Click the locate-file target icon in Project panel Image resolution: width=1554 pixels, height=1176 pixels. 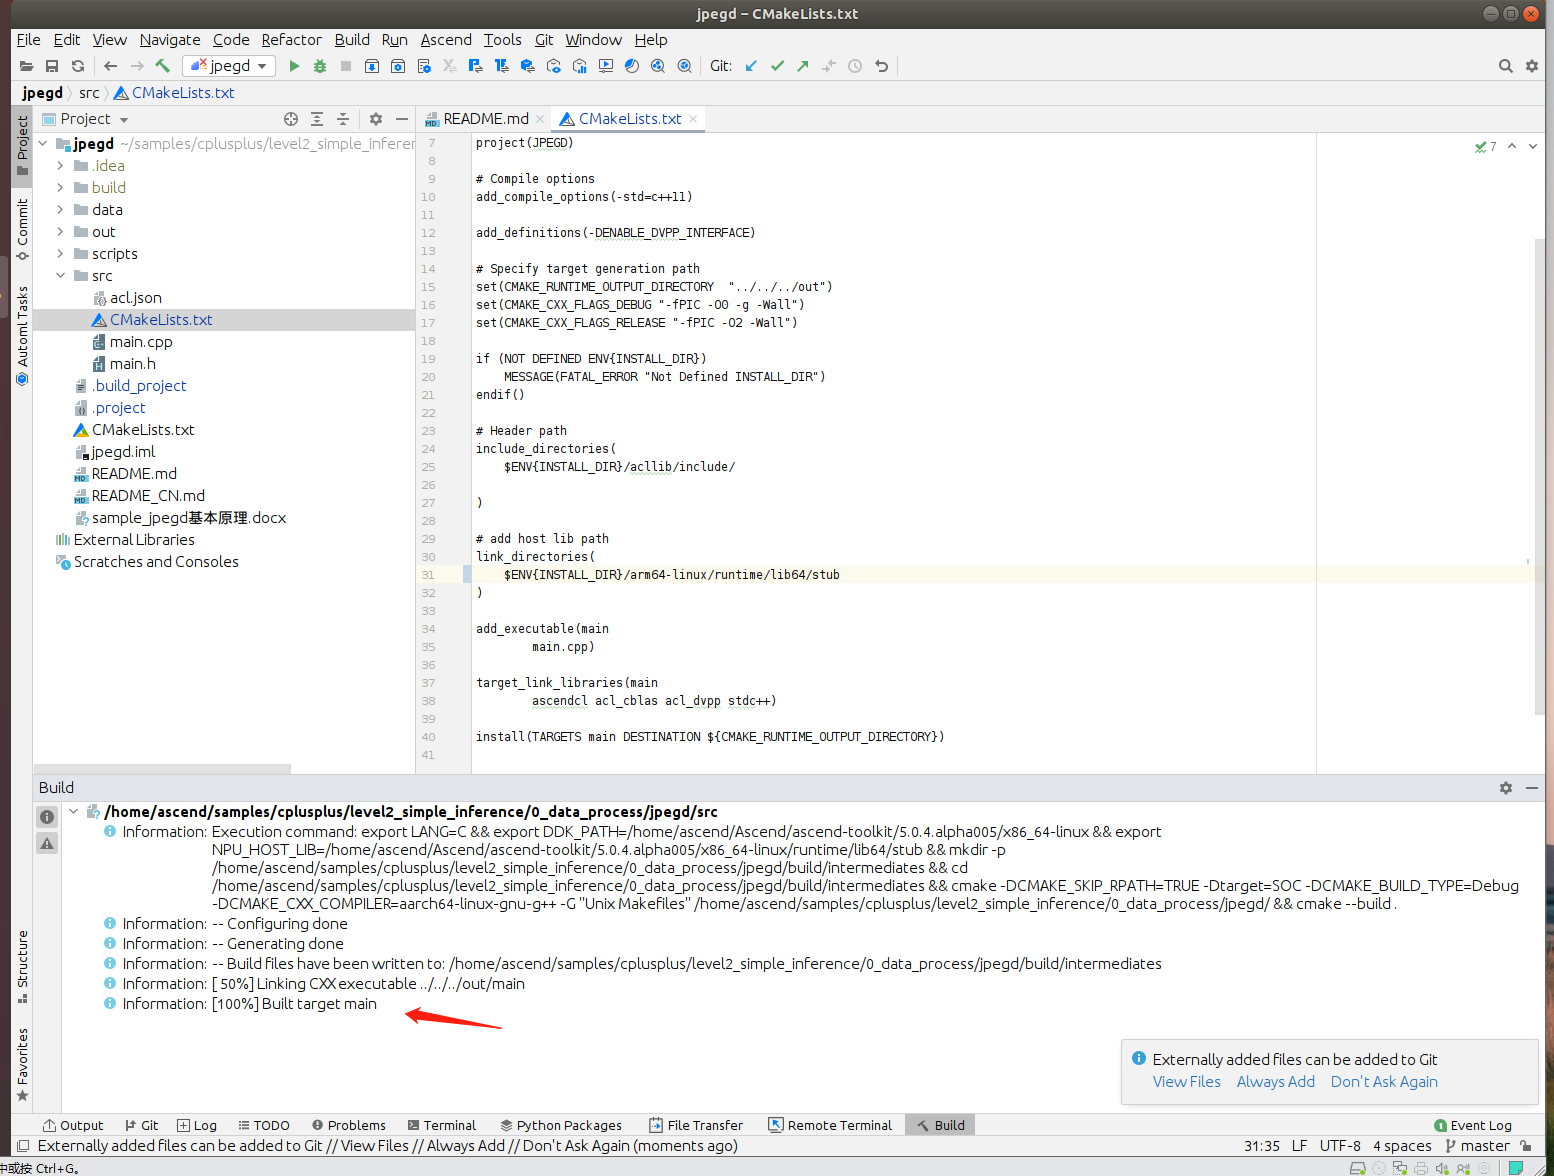tap(291, 119)
